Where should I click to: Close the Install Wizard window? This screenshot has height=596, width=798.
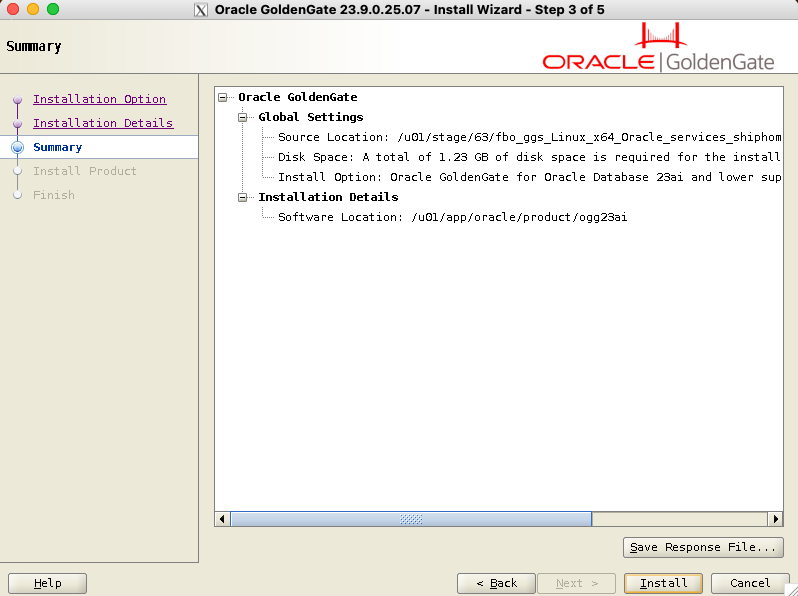pos(13,9)
